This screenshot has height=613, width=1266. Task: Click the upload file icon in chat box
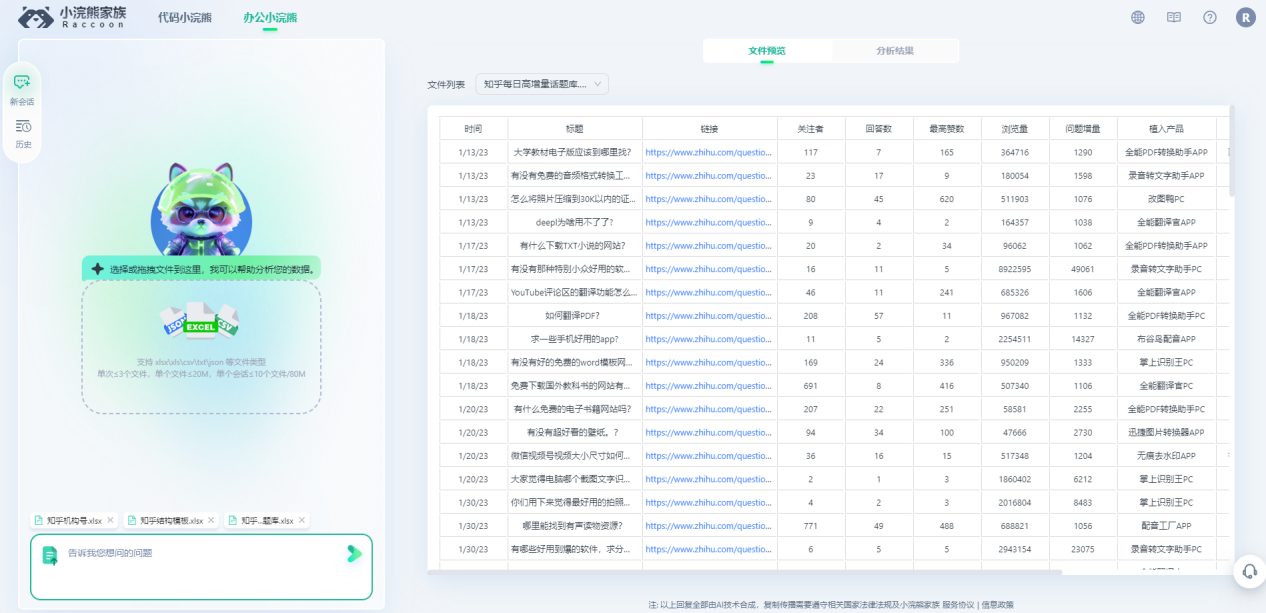50,556
